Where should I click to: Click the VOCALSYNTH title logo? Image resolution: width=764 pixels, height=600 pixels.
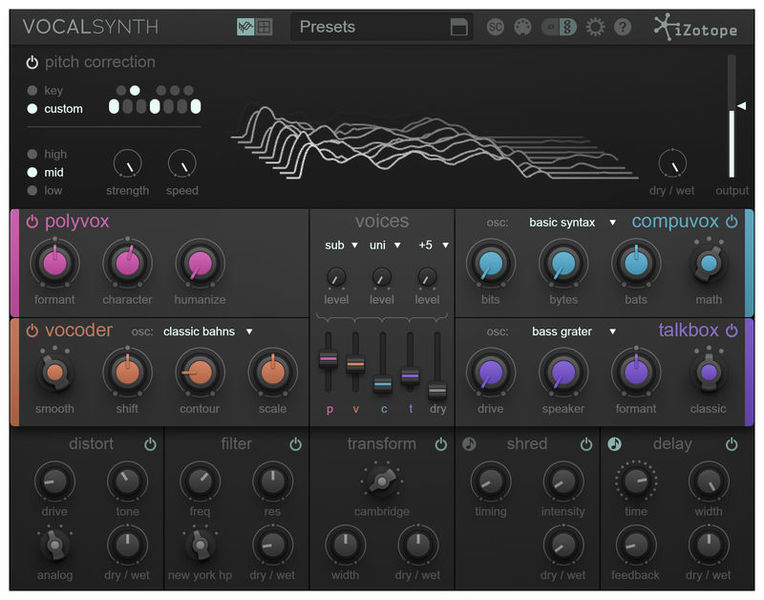[91, 27]
